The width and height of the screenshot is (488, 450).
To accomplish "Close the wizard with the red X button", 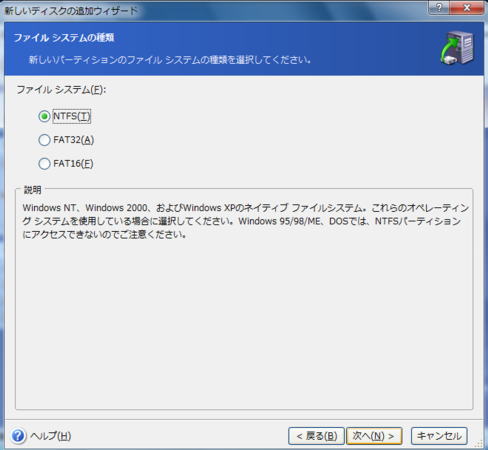I will [x=467, y=7].
